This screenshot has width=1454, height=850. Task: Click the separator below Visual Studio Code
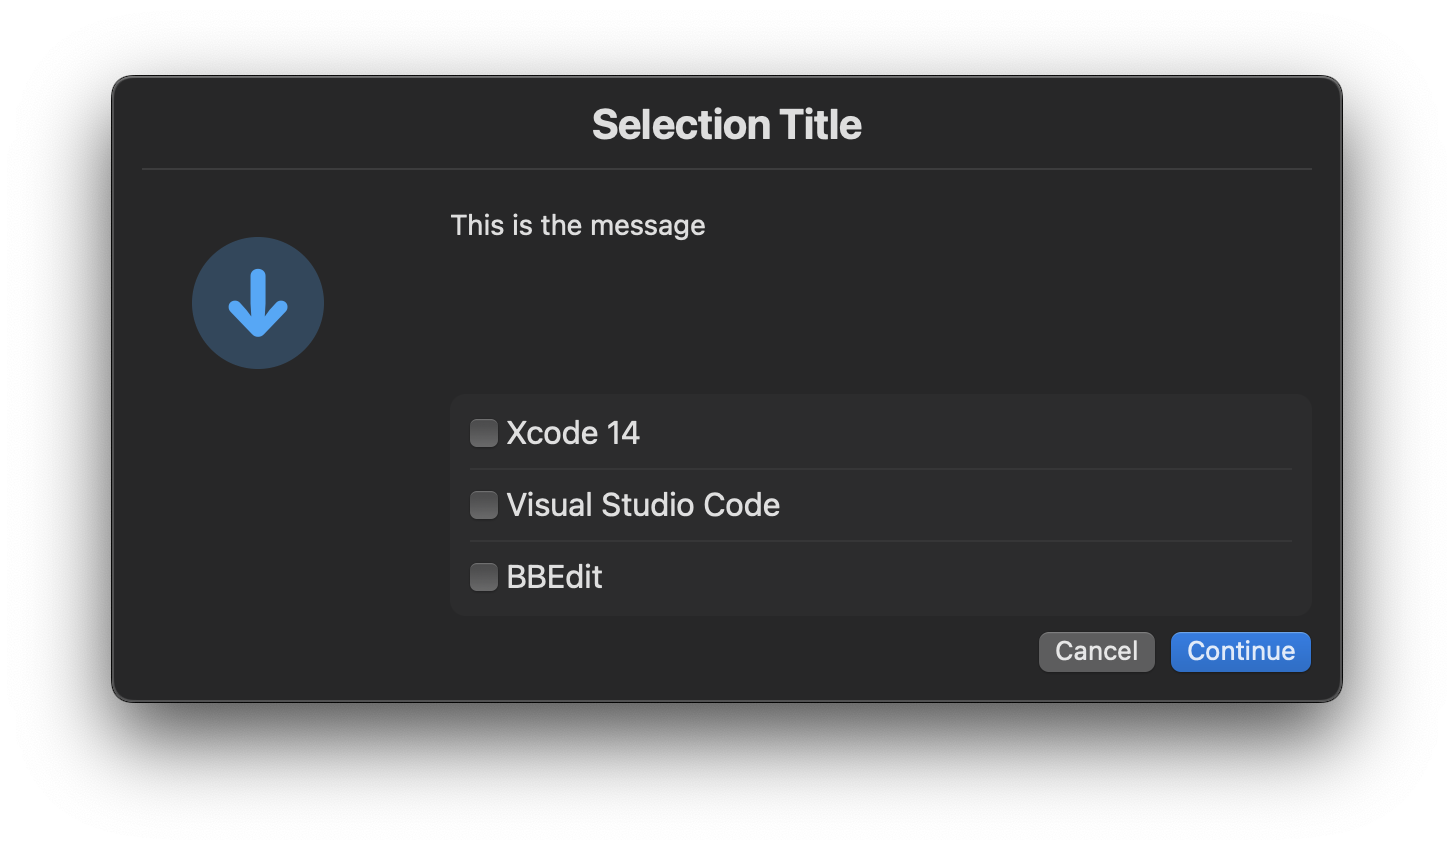[880, 541]
